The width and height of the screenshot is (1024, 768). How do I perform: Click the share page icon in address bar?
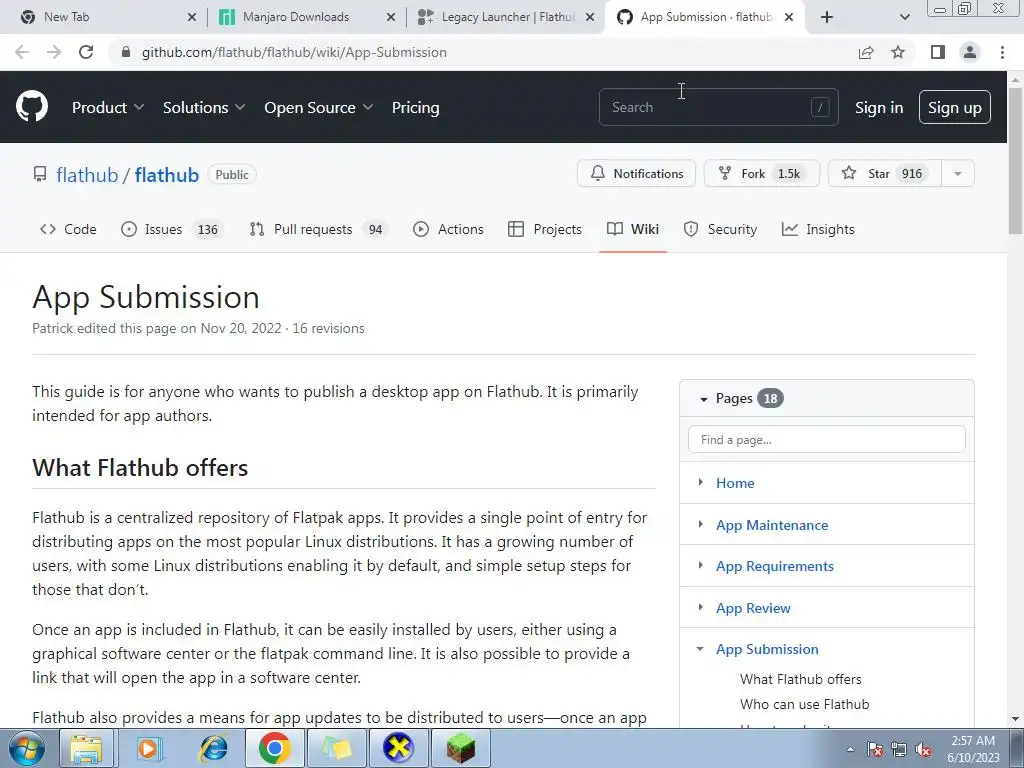[x=866, y=52]
